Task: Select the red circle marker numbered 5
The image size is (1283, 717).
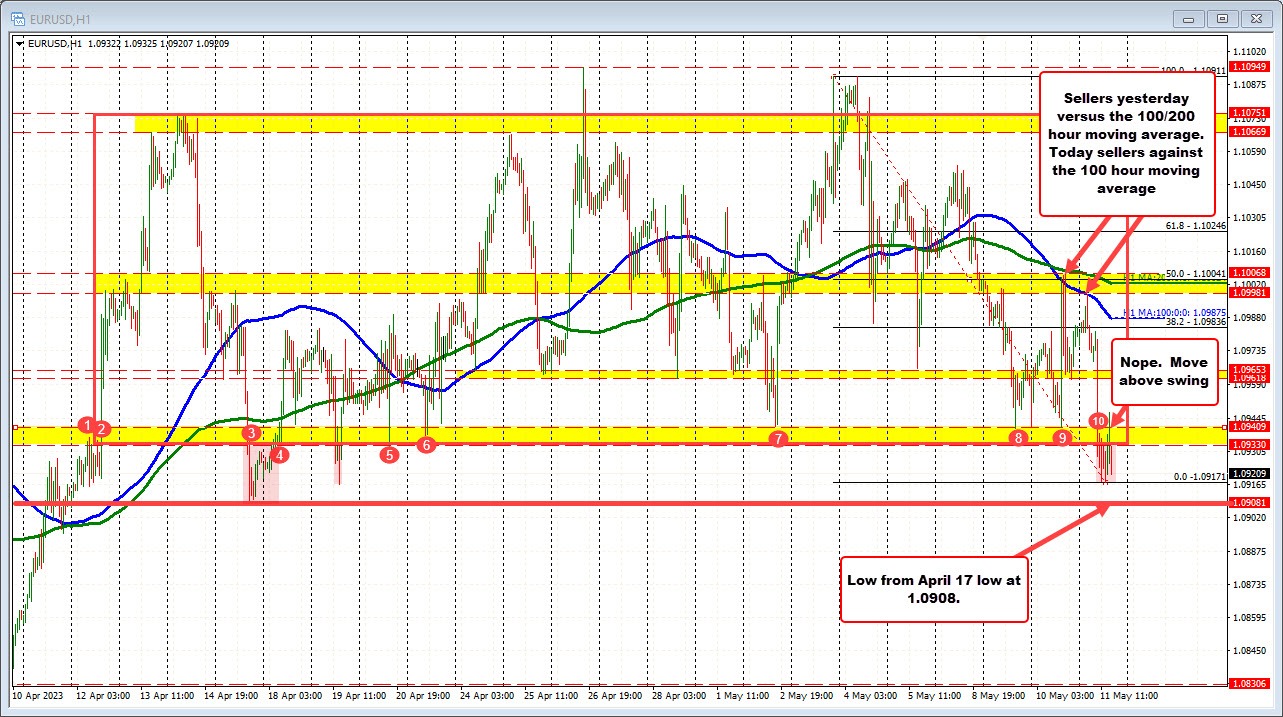Action: 389,454
